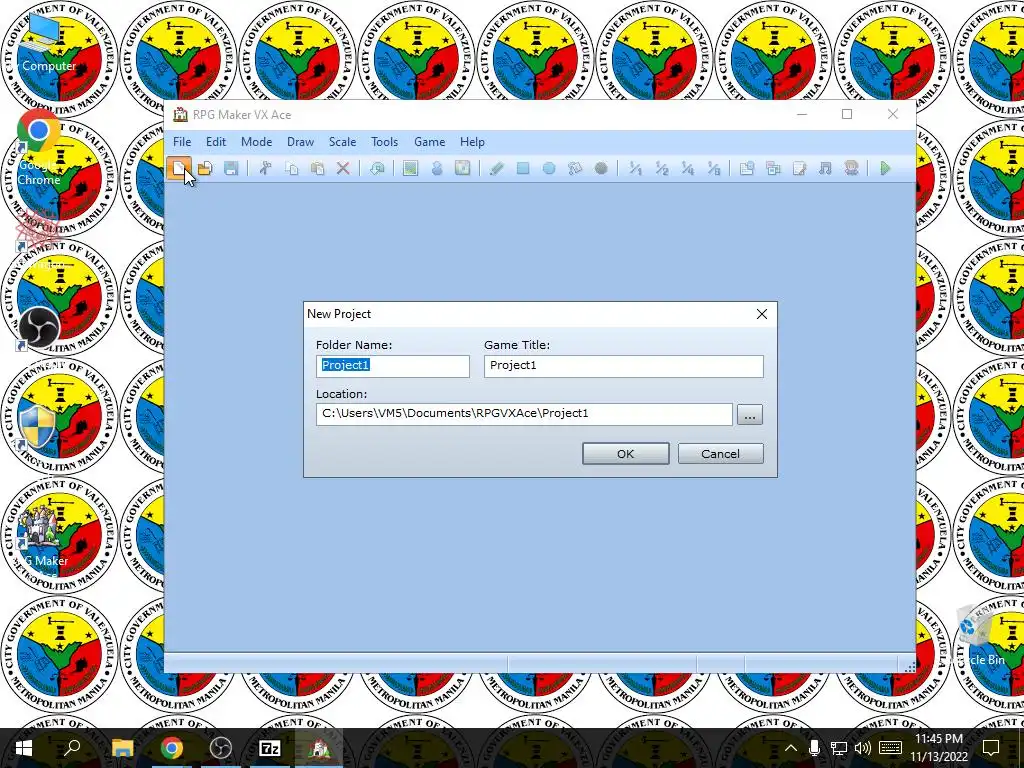This screenshot has width=1024, height=768.
Task: Select the Rectangle draw tool
Action: (x=522, y=168)
